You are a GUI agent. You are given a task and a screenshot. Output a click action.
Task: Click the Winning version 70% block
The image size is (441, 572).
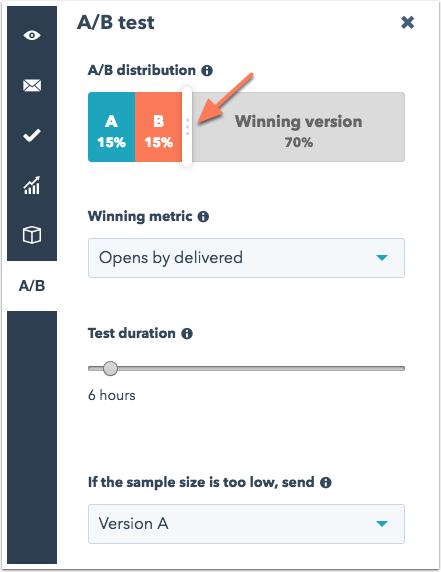298,127
